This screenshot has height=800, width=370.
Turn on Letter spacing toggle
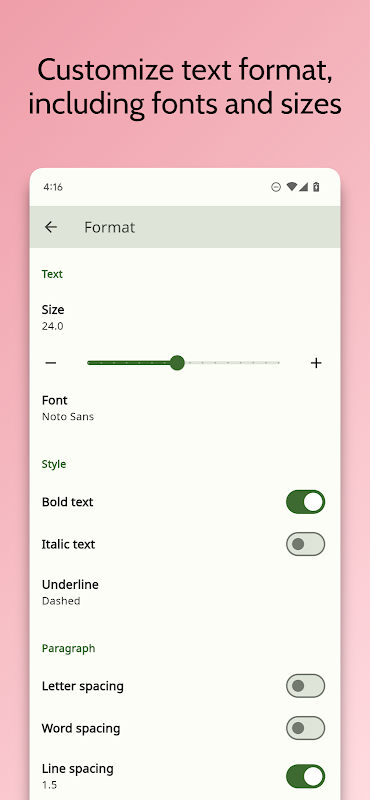point(305,686)
